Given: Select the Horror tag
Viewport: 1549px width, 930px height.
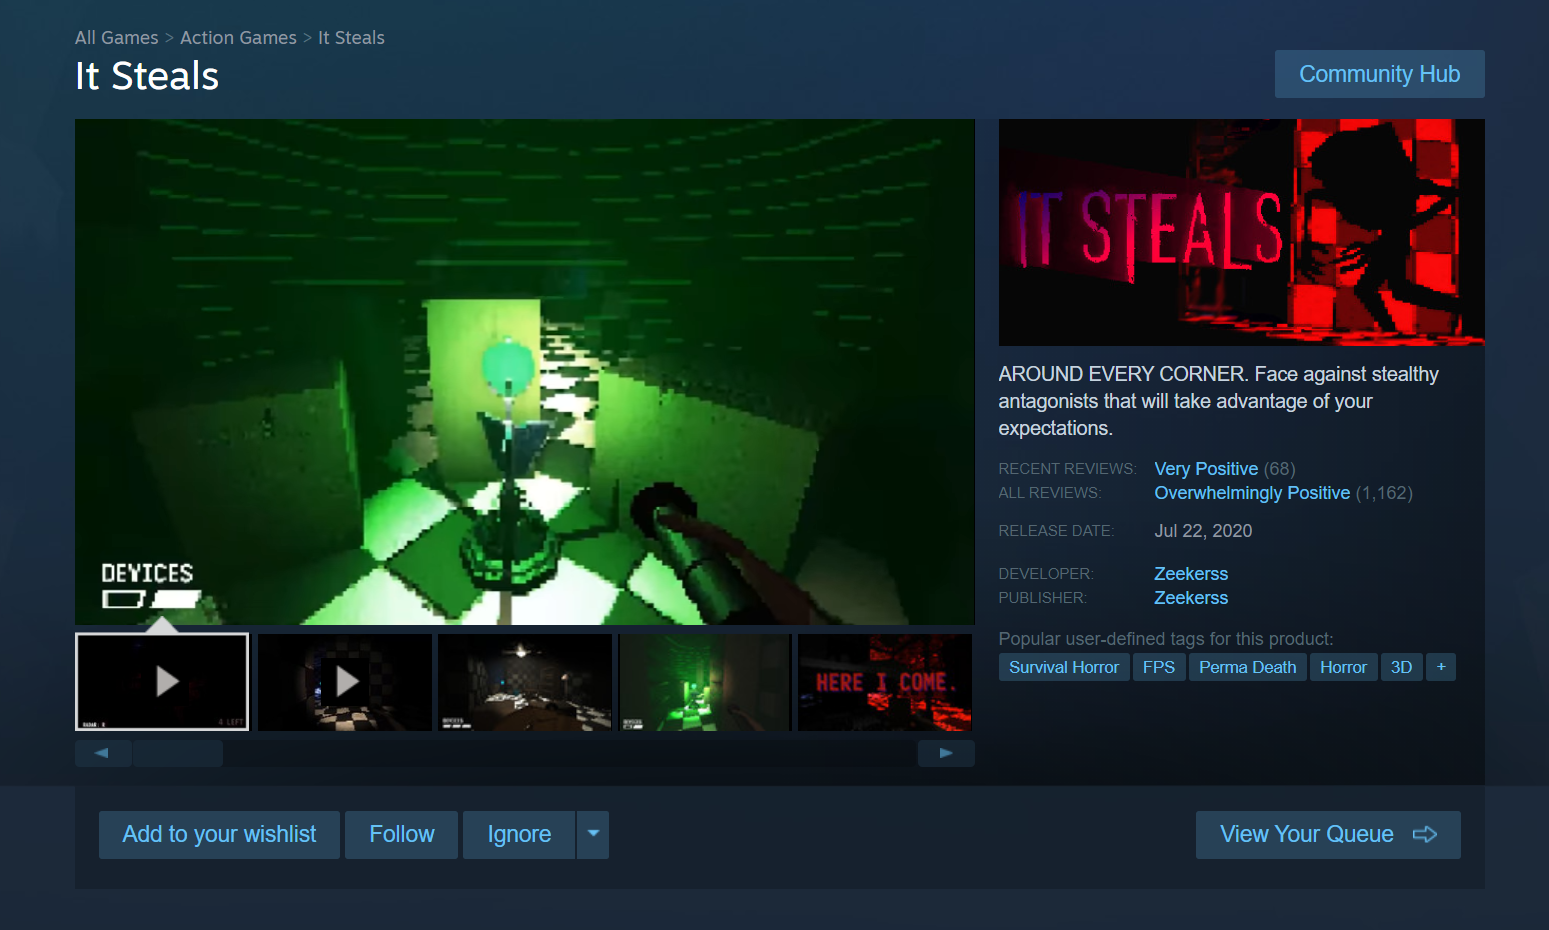Looking at the screenshot, I should [1343, 667].
